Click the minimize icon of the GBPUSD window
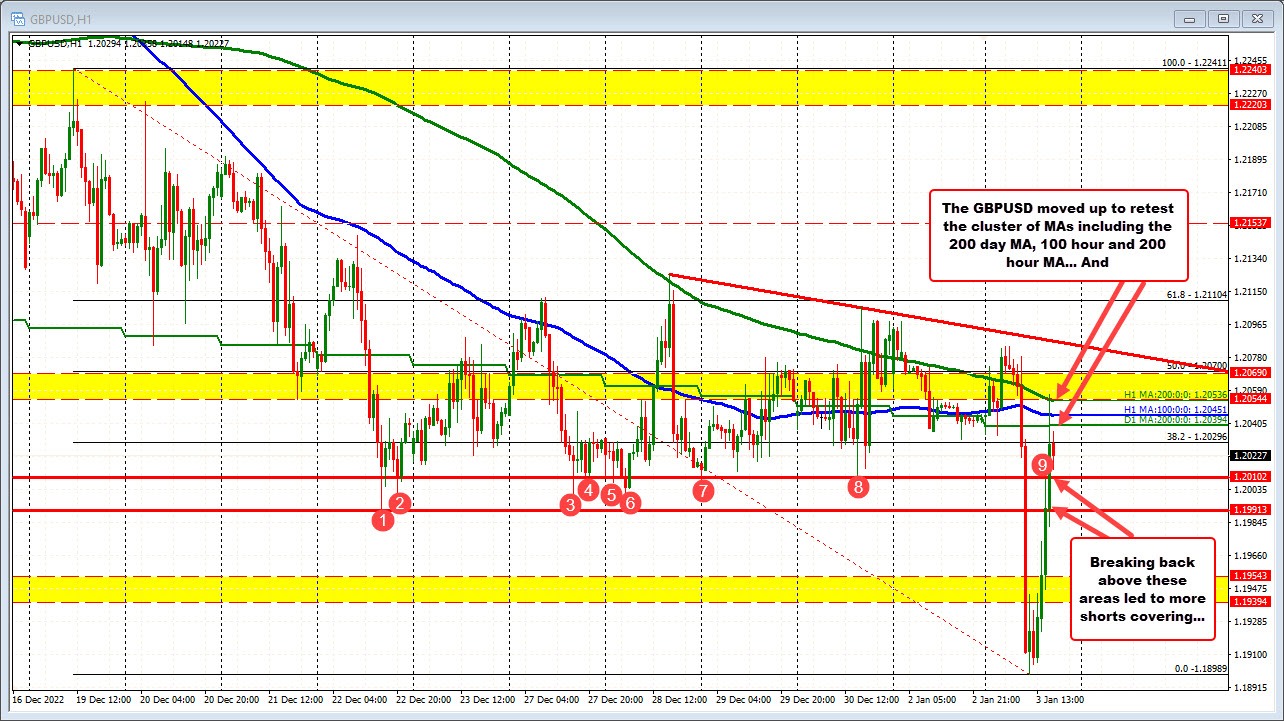The width and height of the screenshot is (1284, 721). coord(1188,18)
